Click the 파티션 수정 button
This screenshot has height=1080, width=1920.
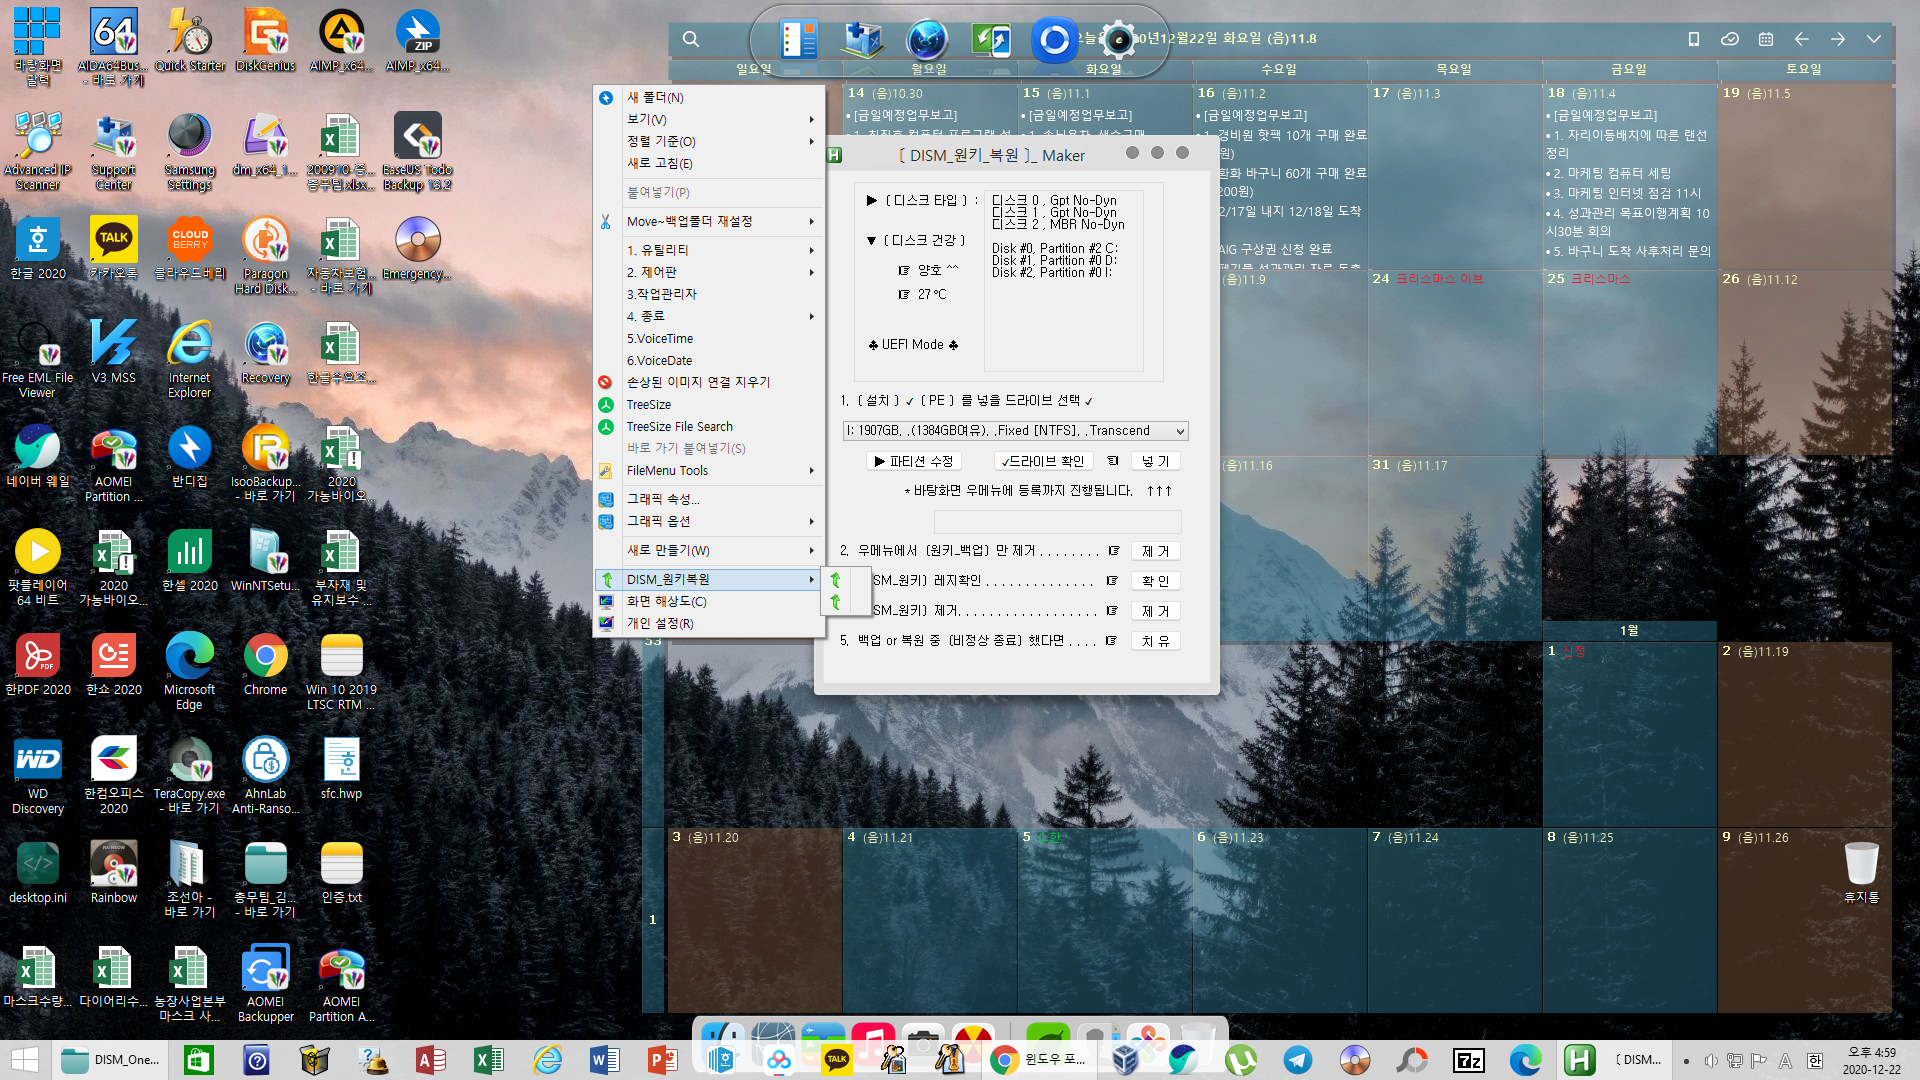pos(914,461)
